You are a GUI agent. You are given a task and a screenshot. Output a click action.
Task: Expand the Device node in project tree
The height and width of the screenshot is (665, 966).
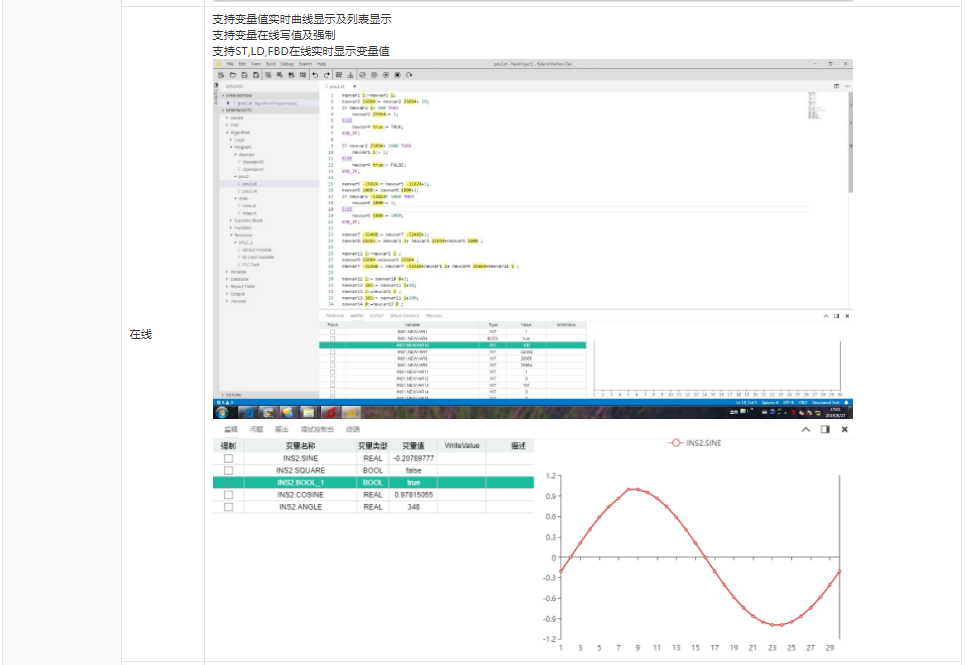tap(237, 117)
